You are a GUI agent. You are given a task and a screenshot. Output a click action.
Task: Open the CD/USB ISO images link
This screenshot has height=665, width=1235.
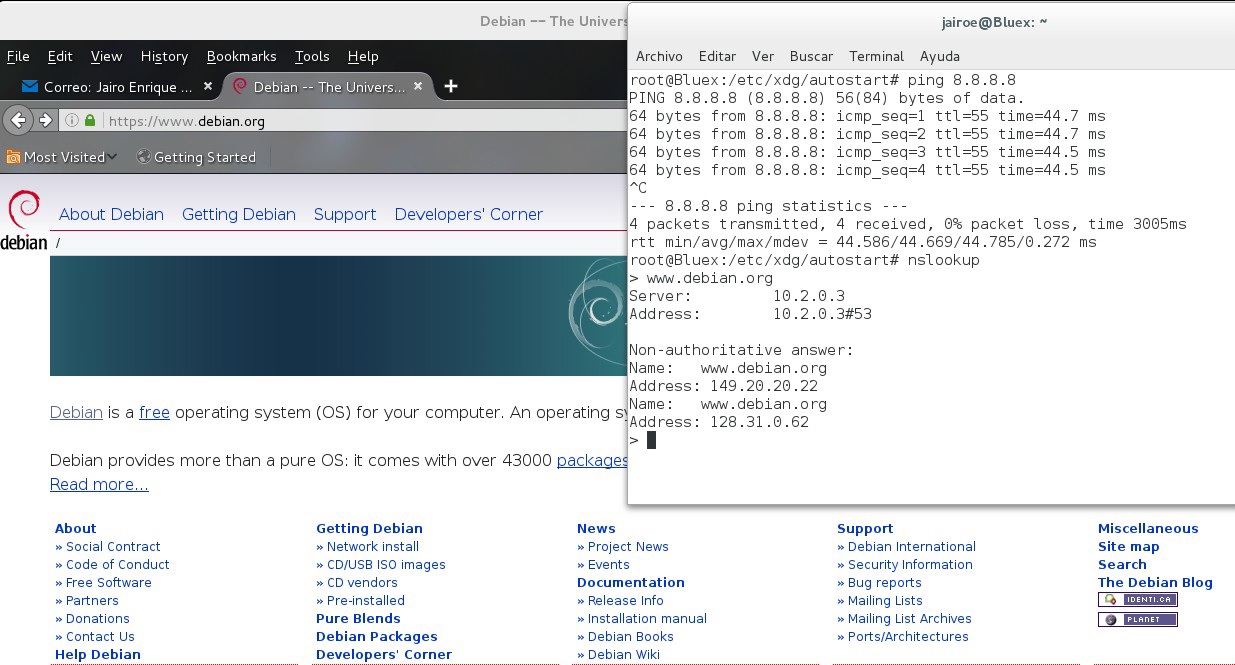[386, 564]
